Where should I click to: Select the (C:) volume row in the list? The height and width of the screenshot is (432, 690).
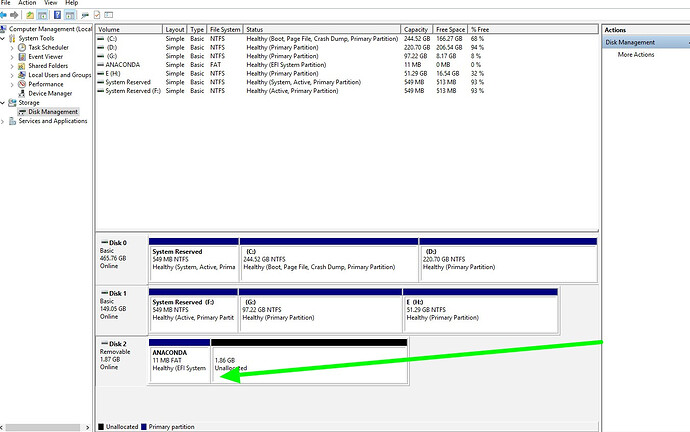(x=290, y=39)
